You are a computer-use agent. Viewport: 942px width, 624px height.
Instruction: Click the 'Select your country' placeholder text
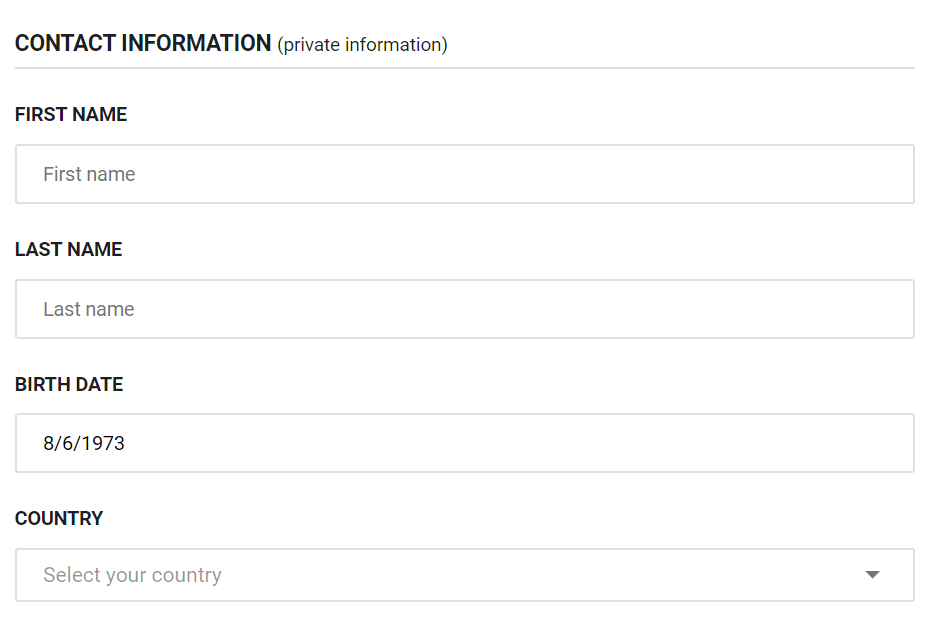(x=132, y=575)
